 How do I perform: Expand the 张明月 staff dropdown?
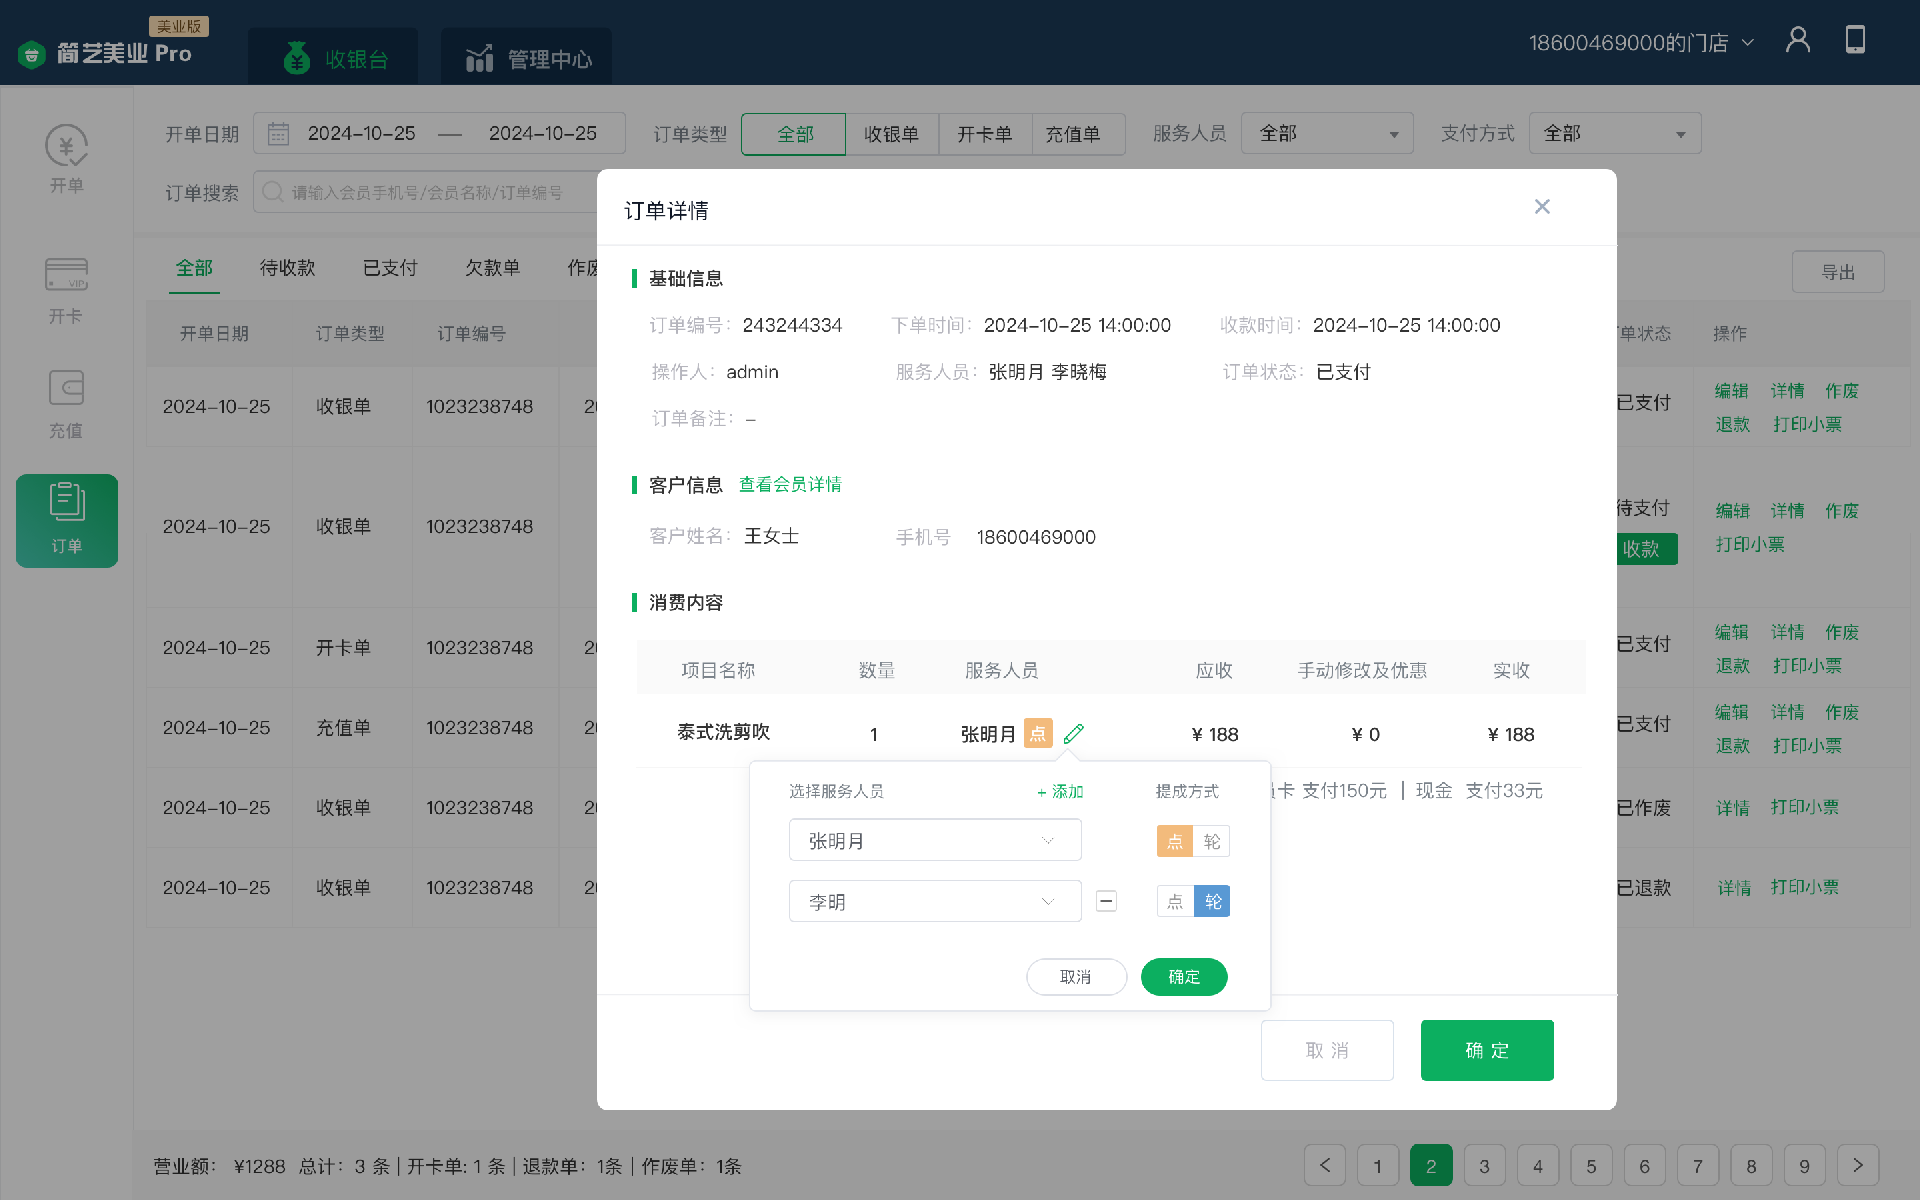pyautogui.click(x=934, y=841)
